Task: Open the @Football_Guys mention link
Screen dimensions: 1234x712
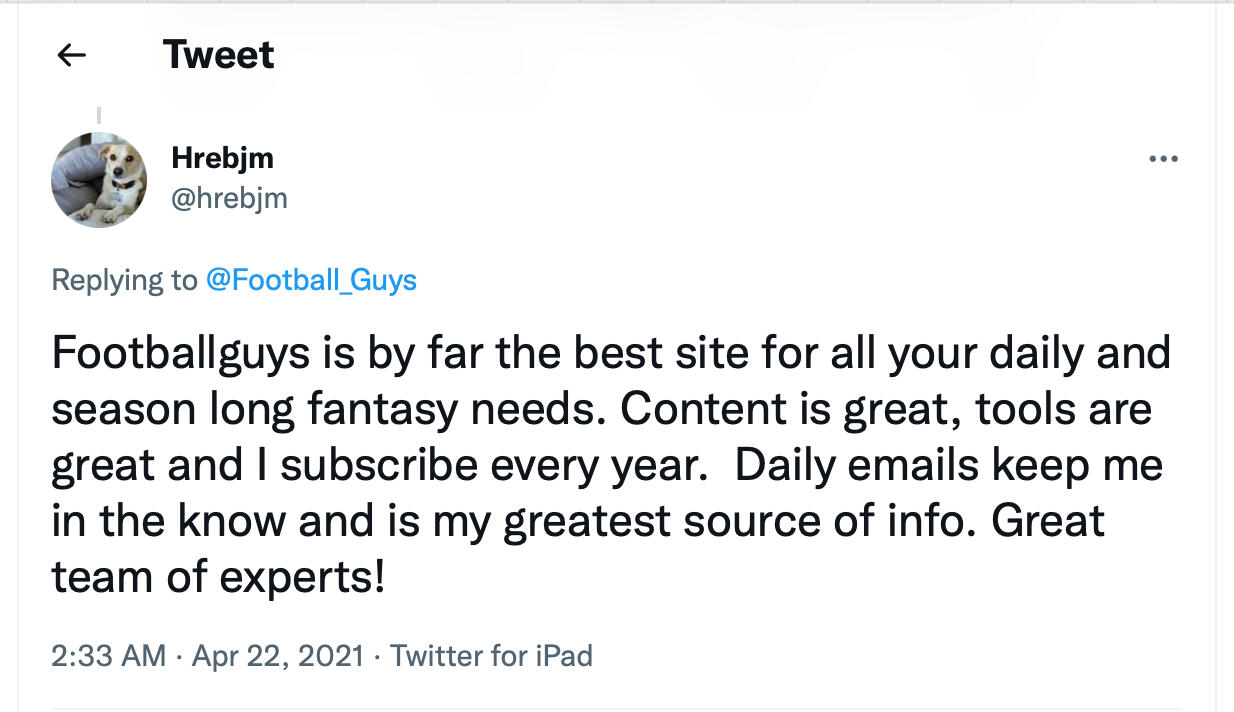Action: click(311, 280)
